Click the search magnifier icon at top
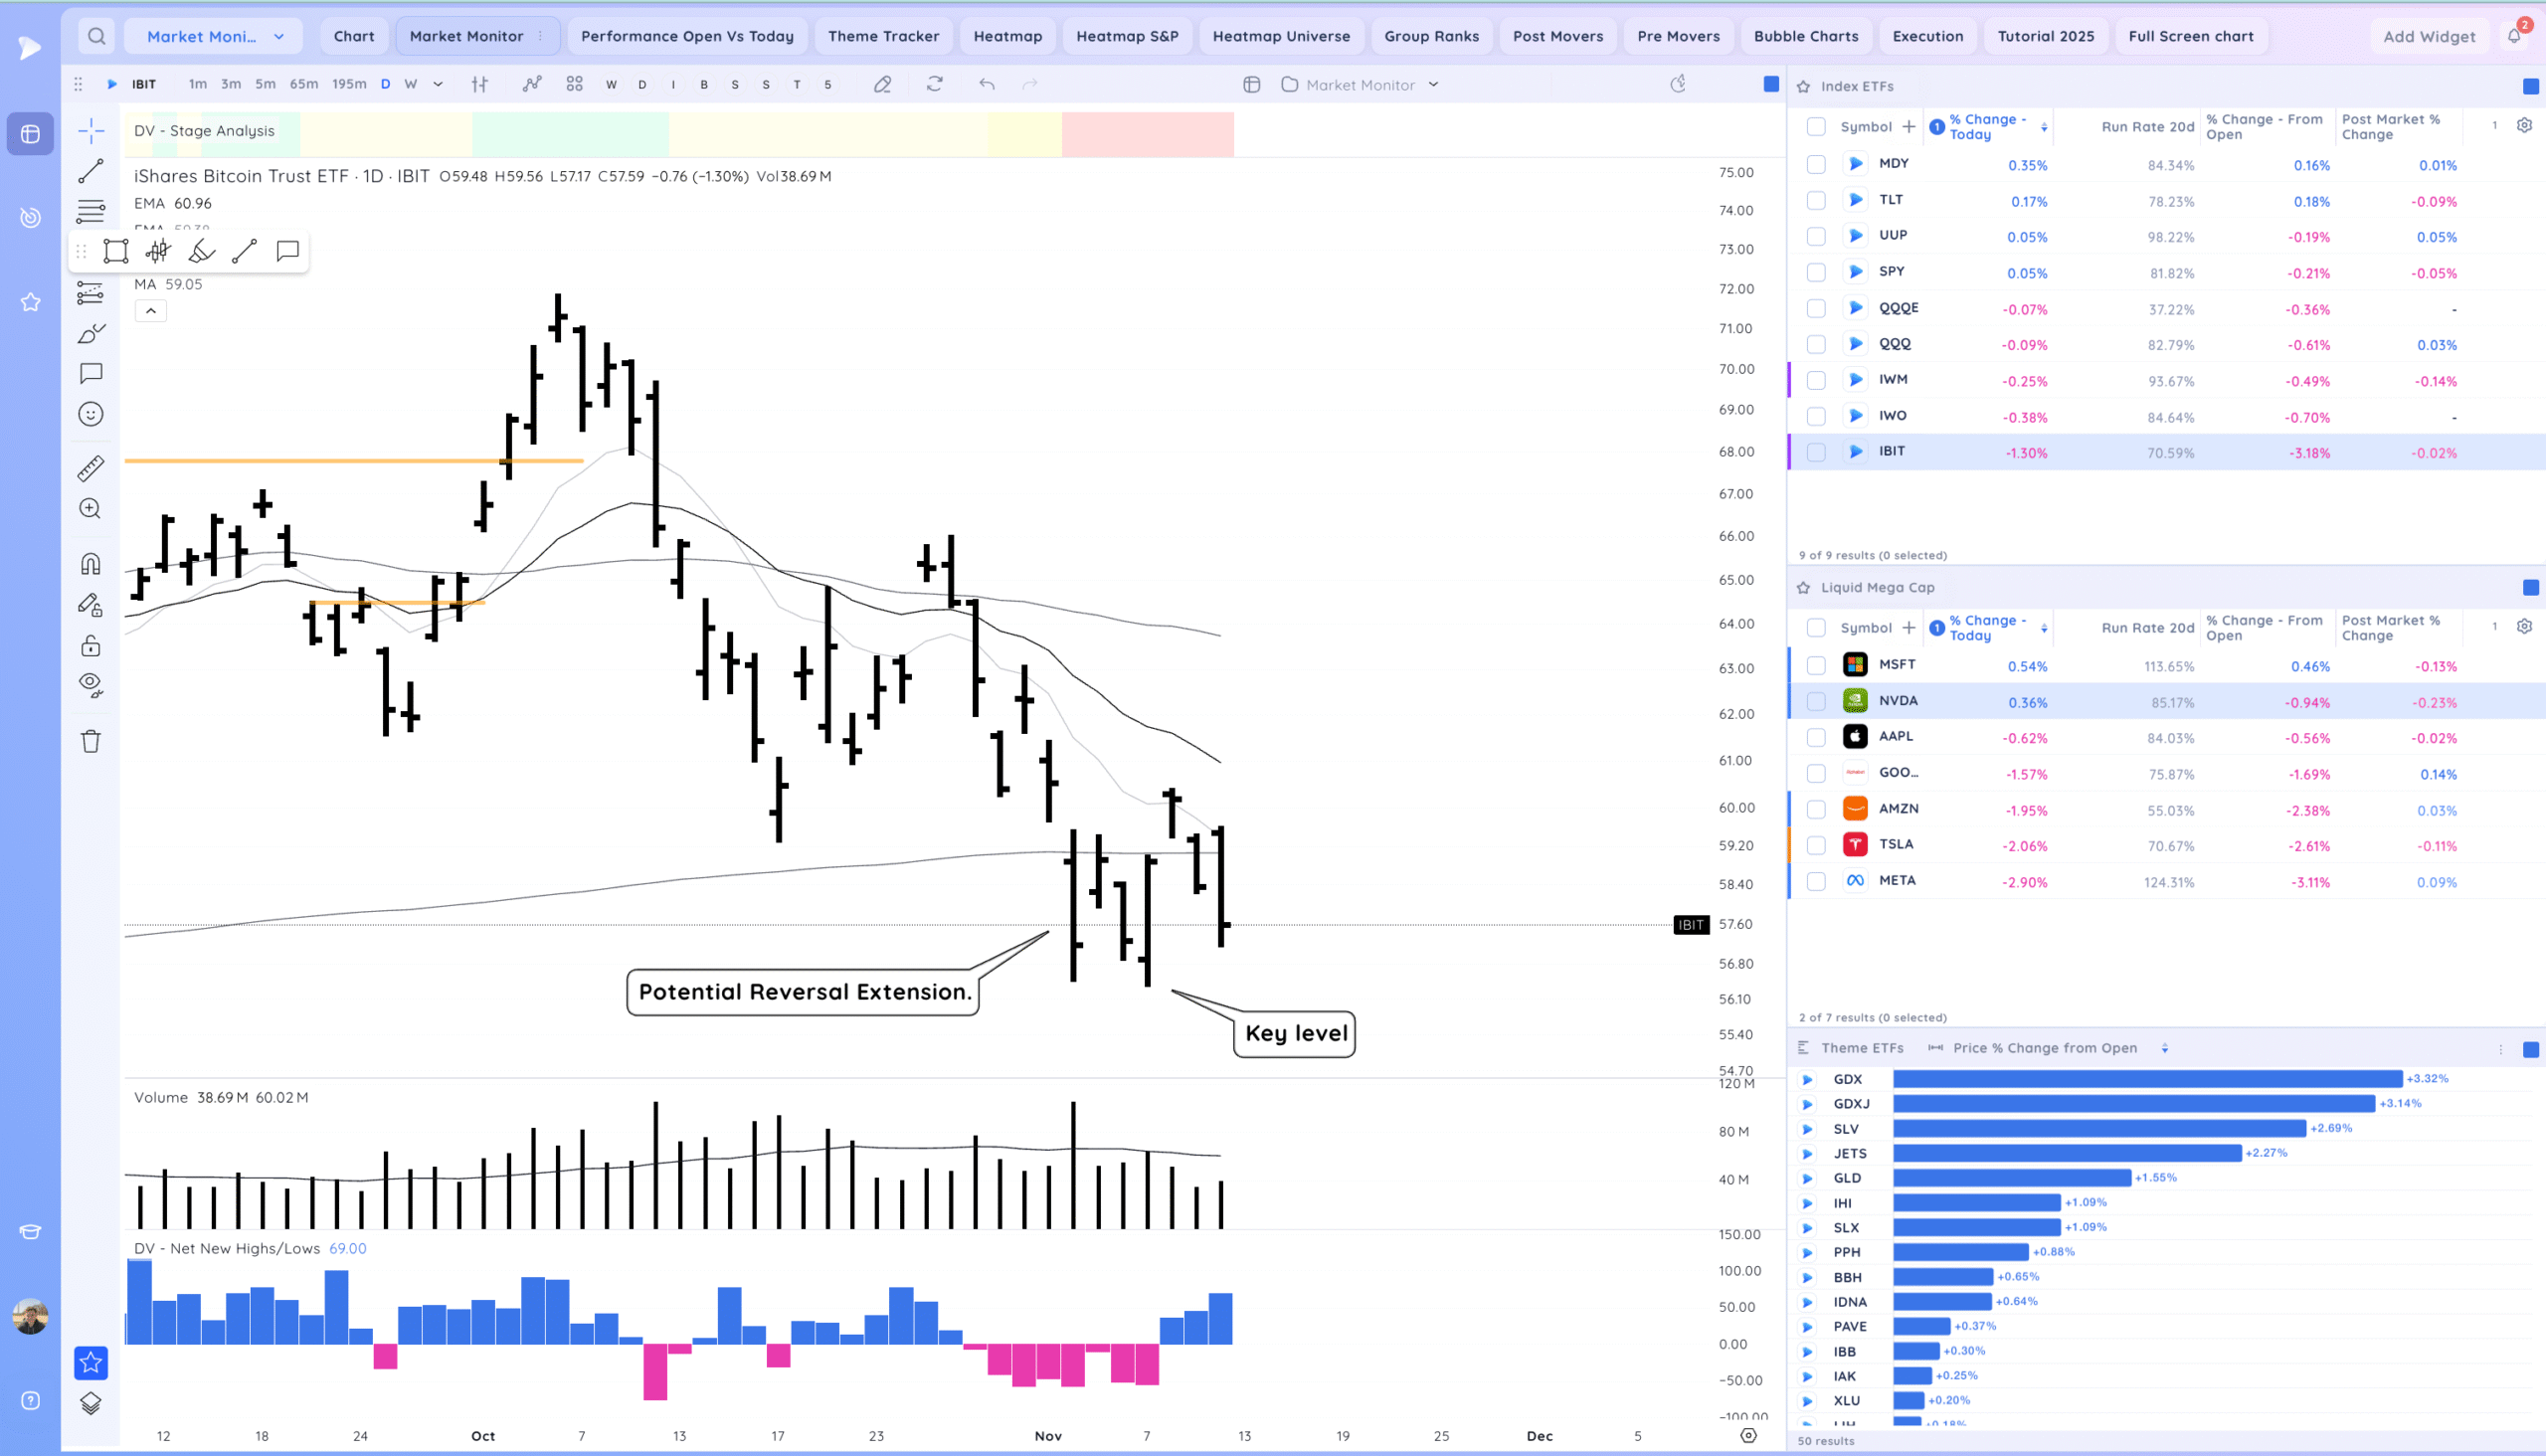 tap(96, 36)
